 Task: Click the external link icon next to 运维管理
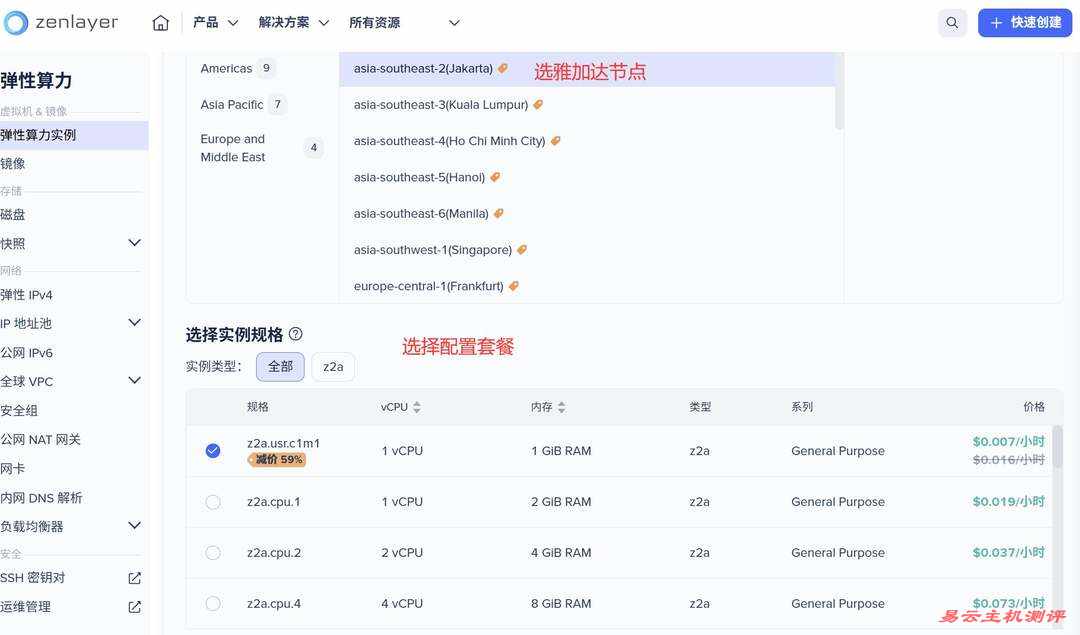coord(134,605)
